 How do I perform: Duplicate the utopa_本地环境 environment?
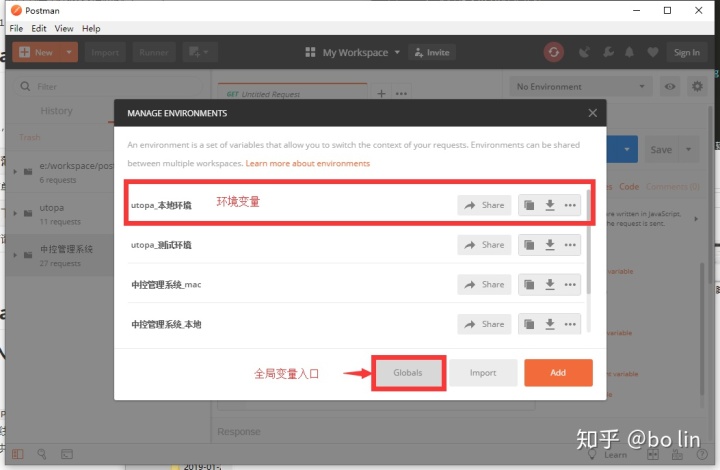529,205
